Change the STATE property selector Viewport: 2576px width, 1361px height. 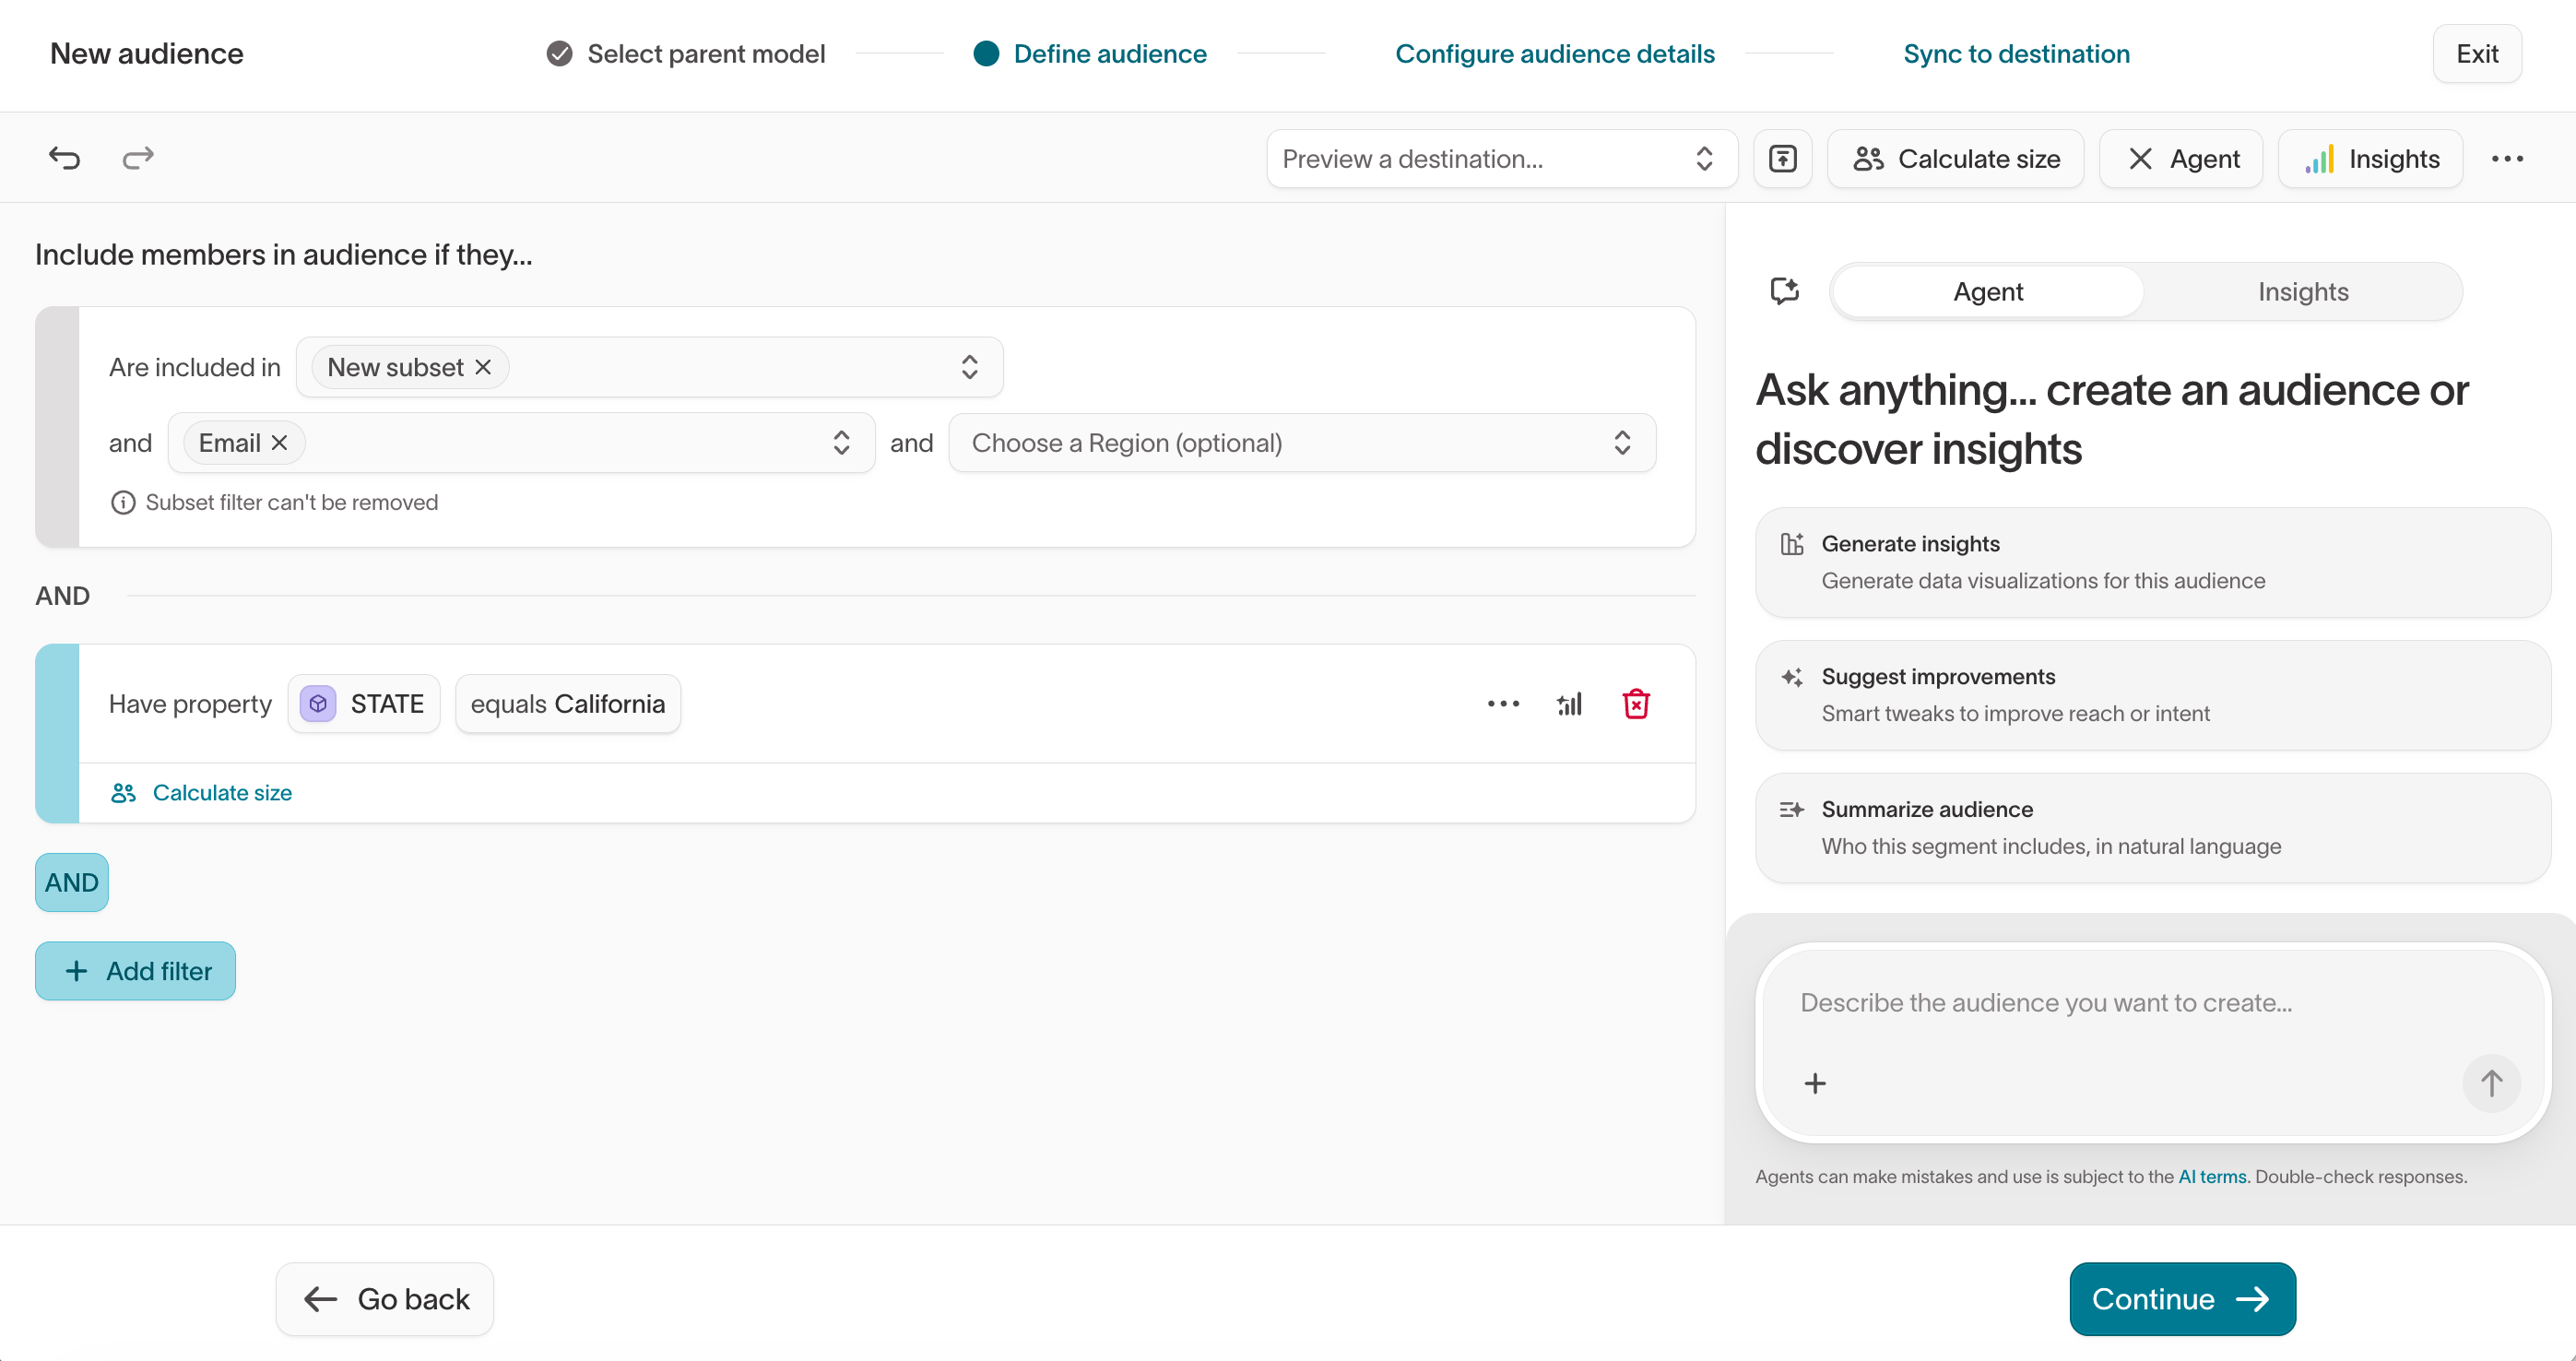(364, 704)
